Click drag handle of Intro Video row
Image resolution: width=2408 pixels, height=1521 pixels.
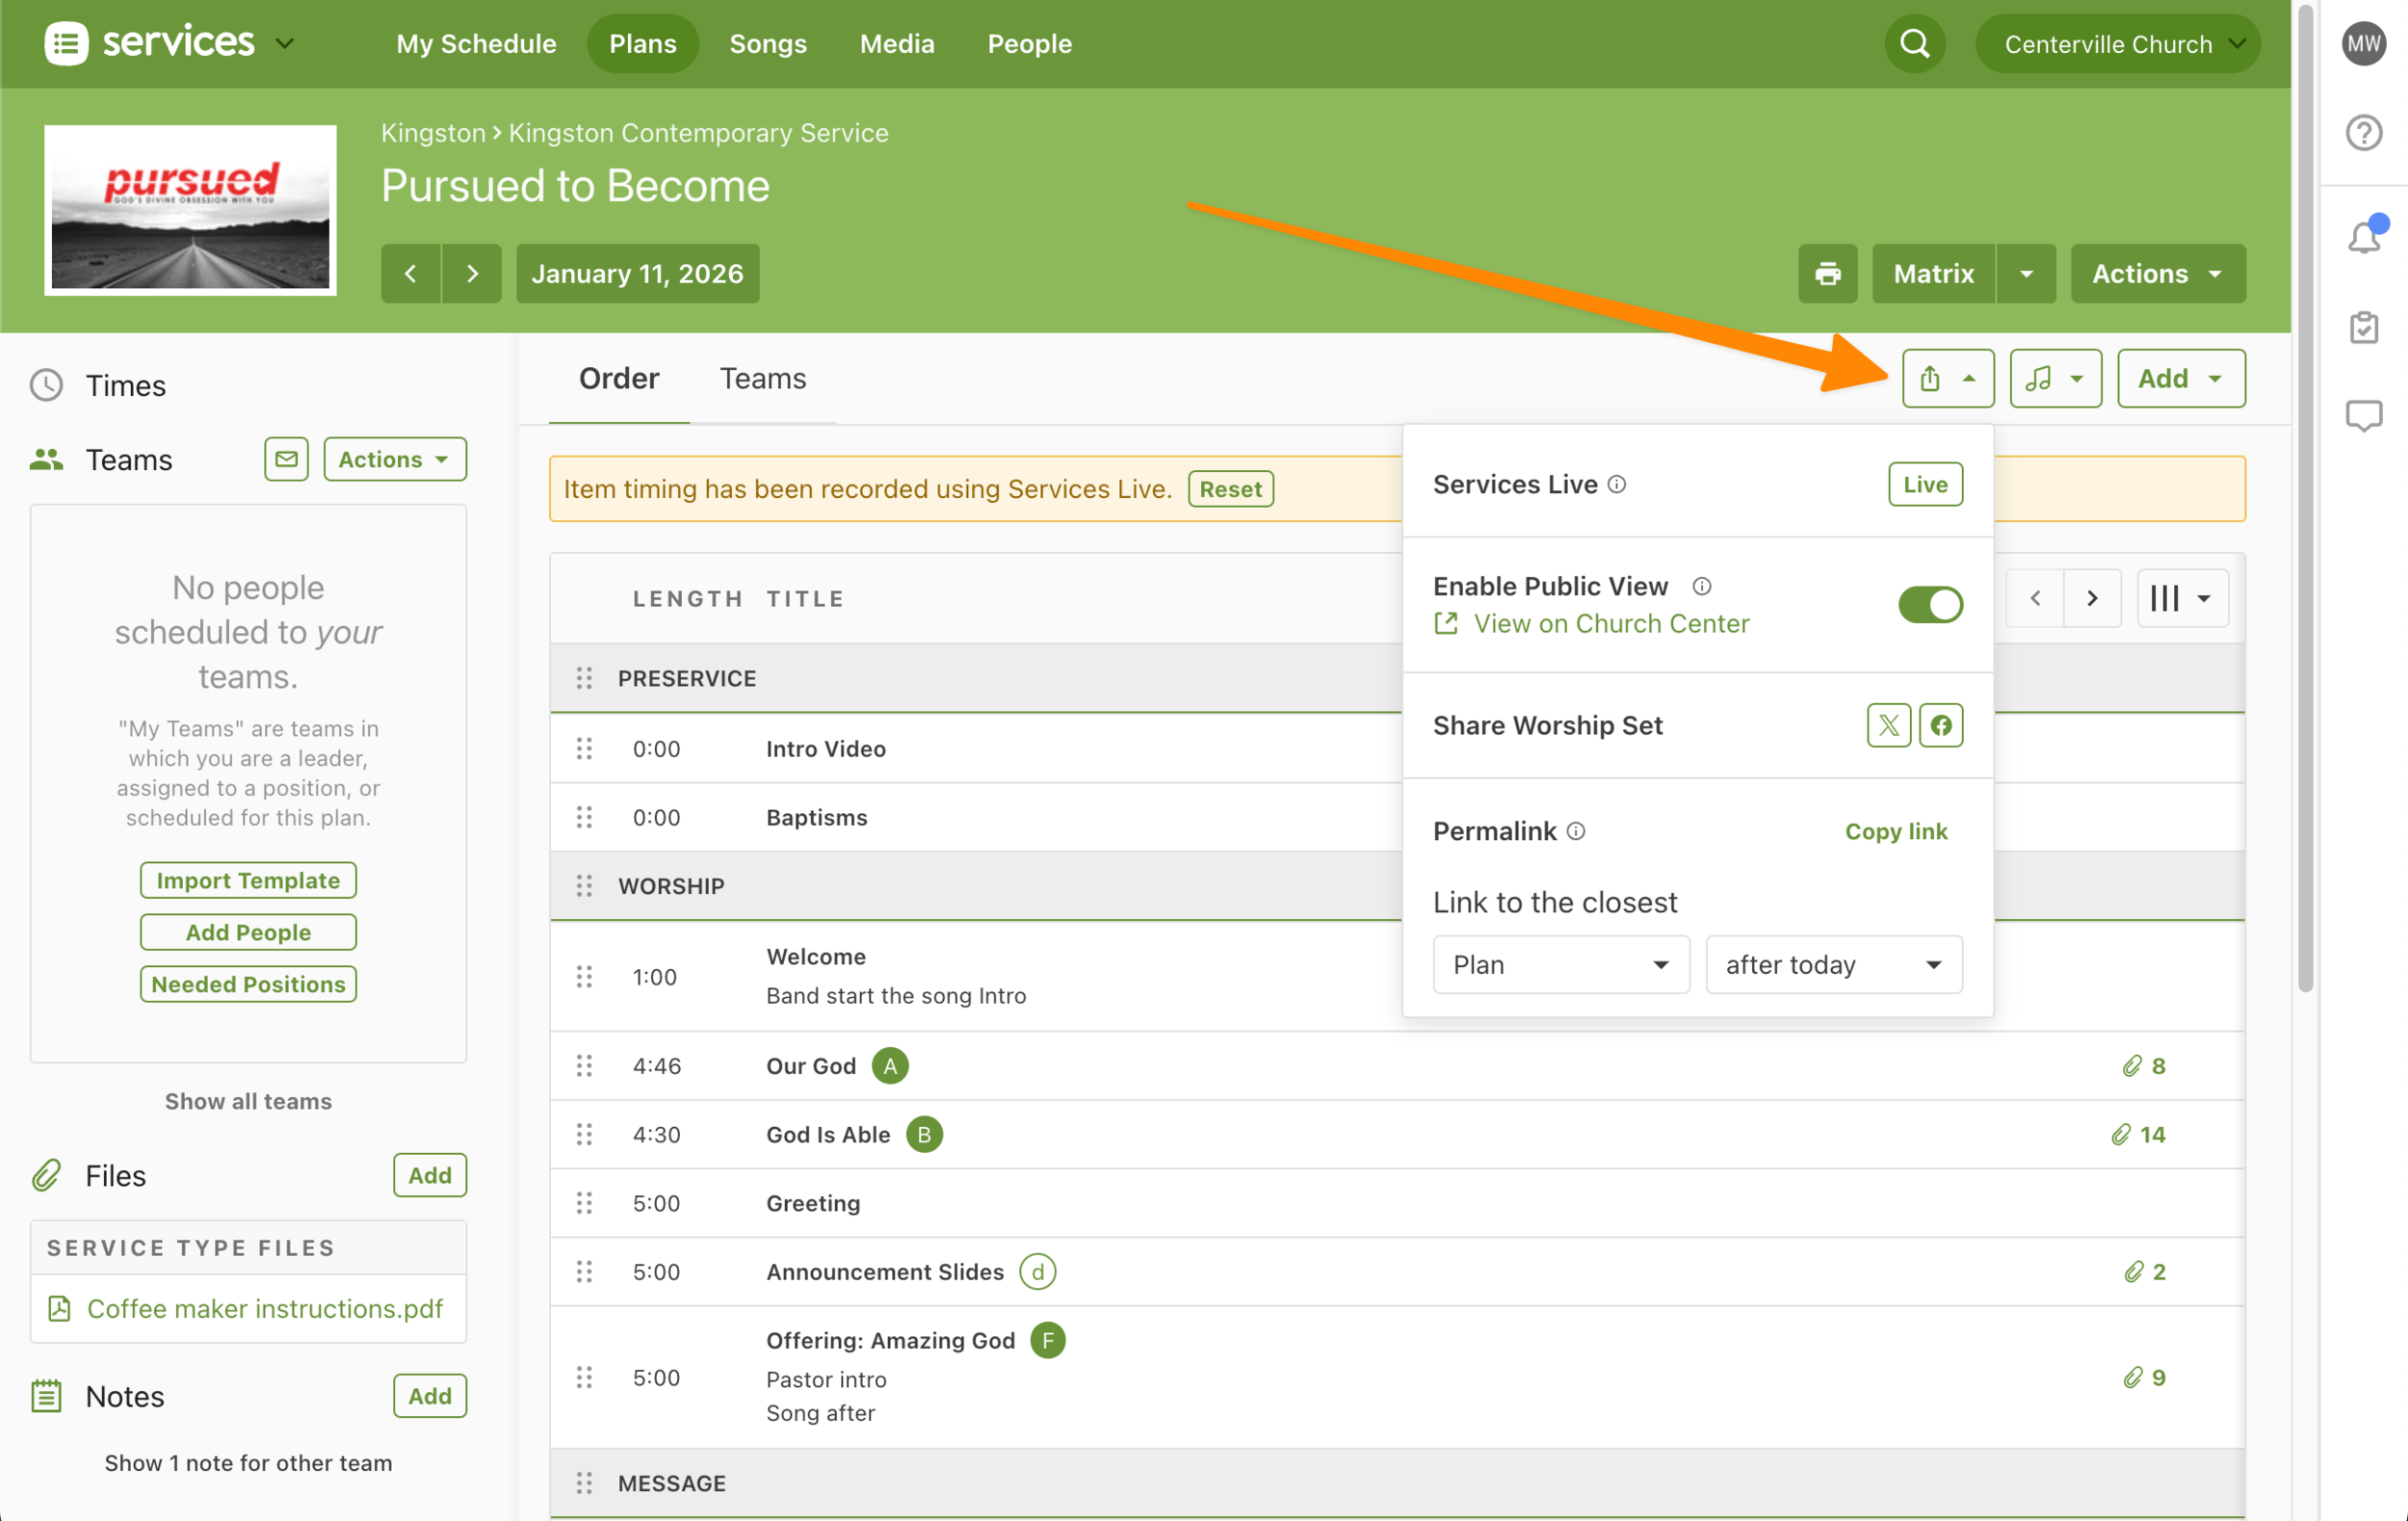[x=584, y=748]
